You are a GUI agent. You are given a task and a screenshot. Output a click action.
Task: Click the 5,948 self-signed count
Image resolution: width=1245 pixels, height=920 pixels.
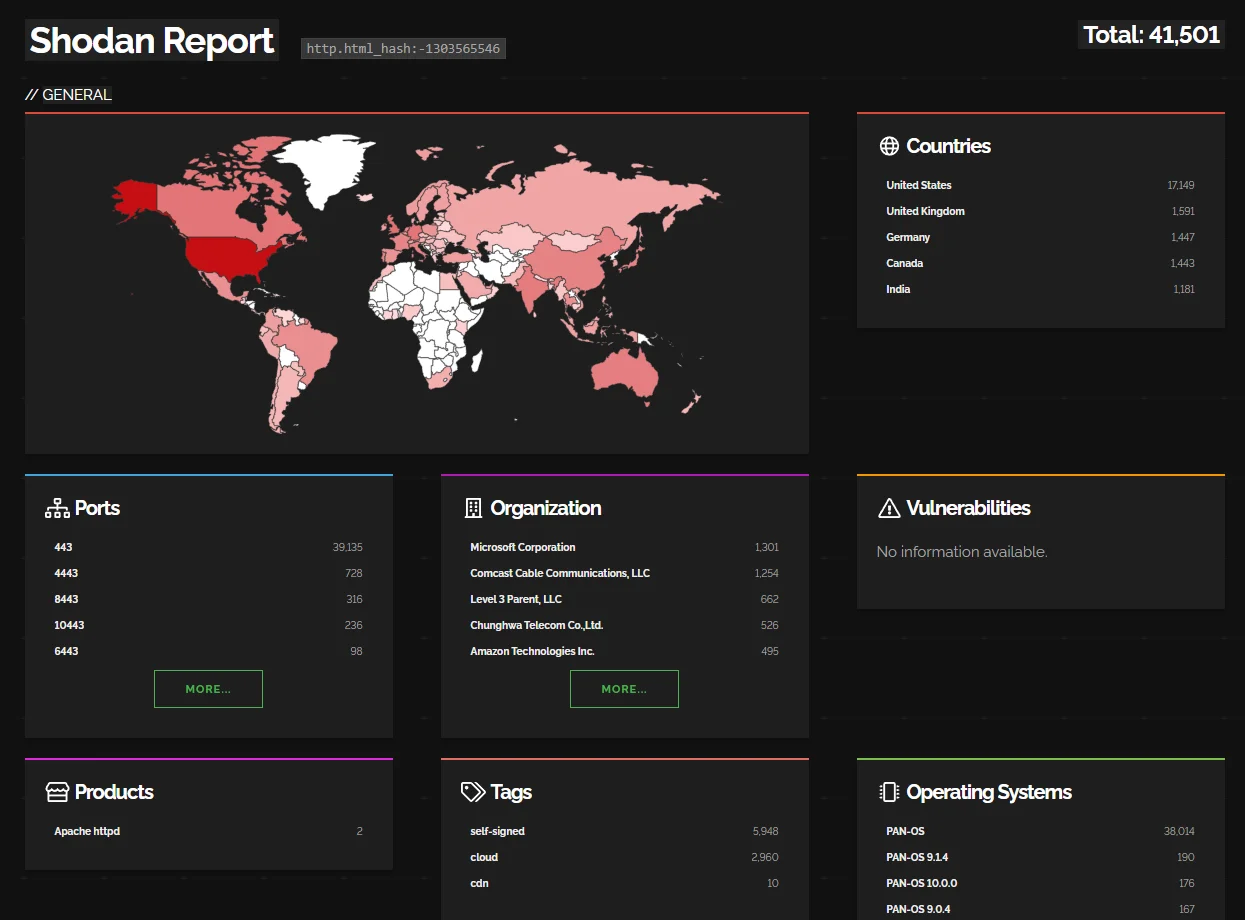pyautogui.click(x=765, y=831)
